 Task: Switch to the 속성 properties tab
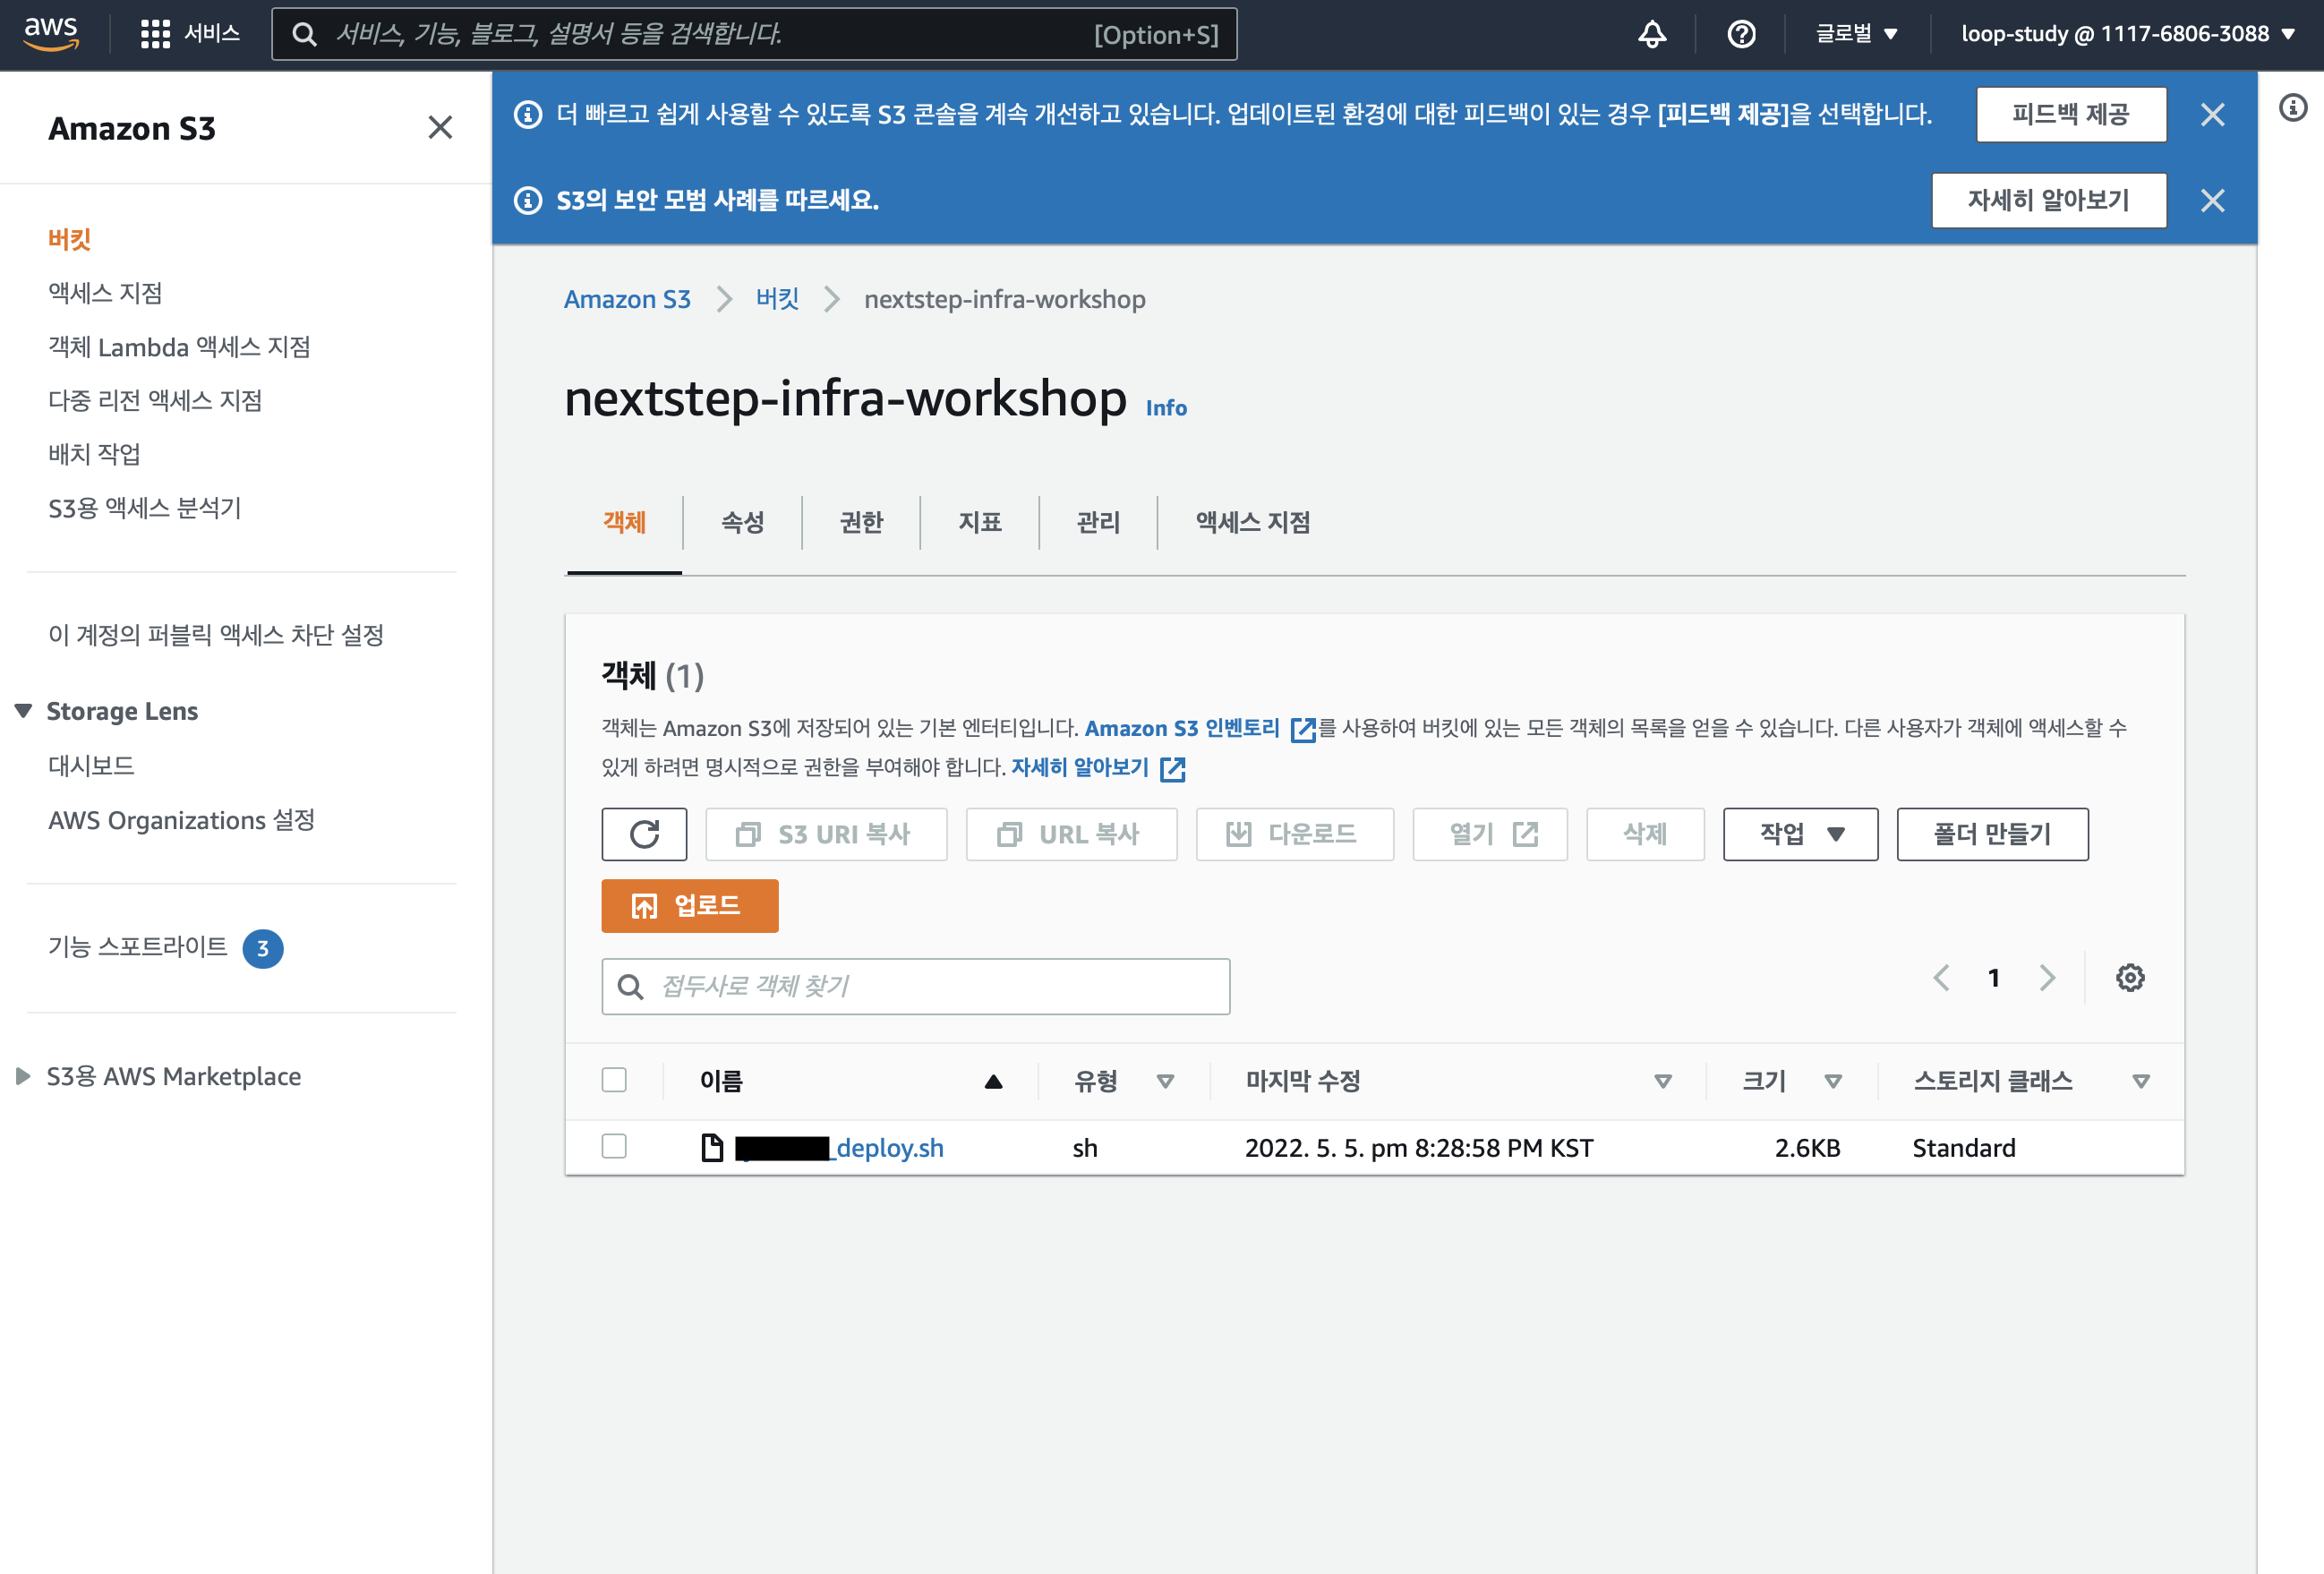click(742, 522)
